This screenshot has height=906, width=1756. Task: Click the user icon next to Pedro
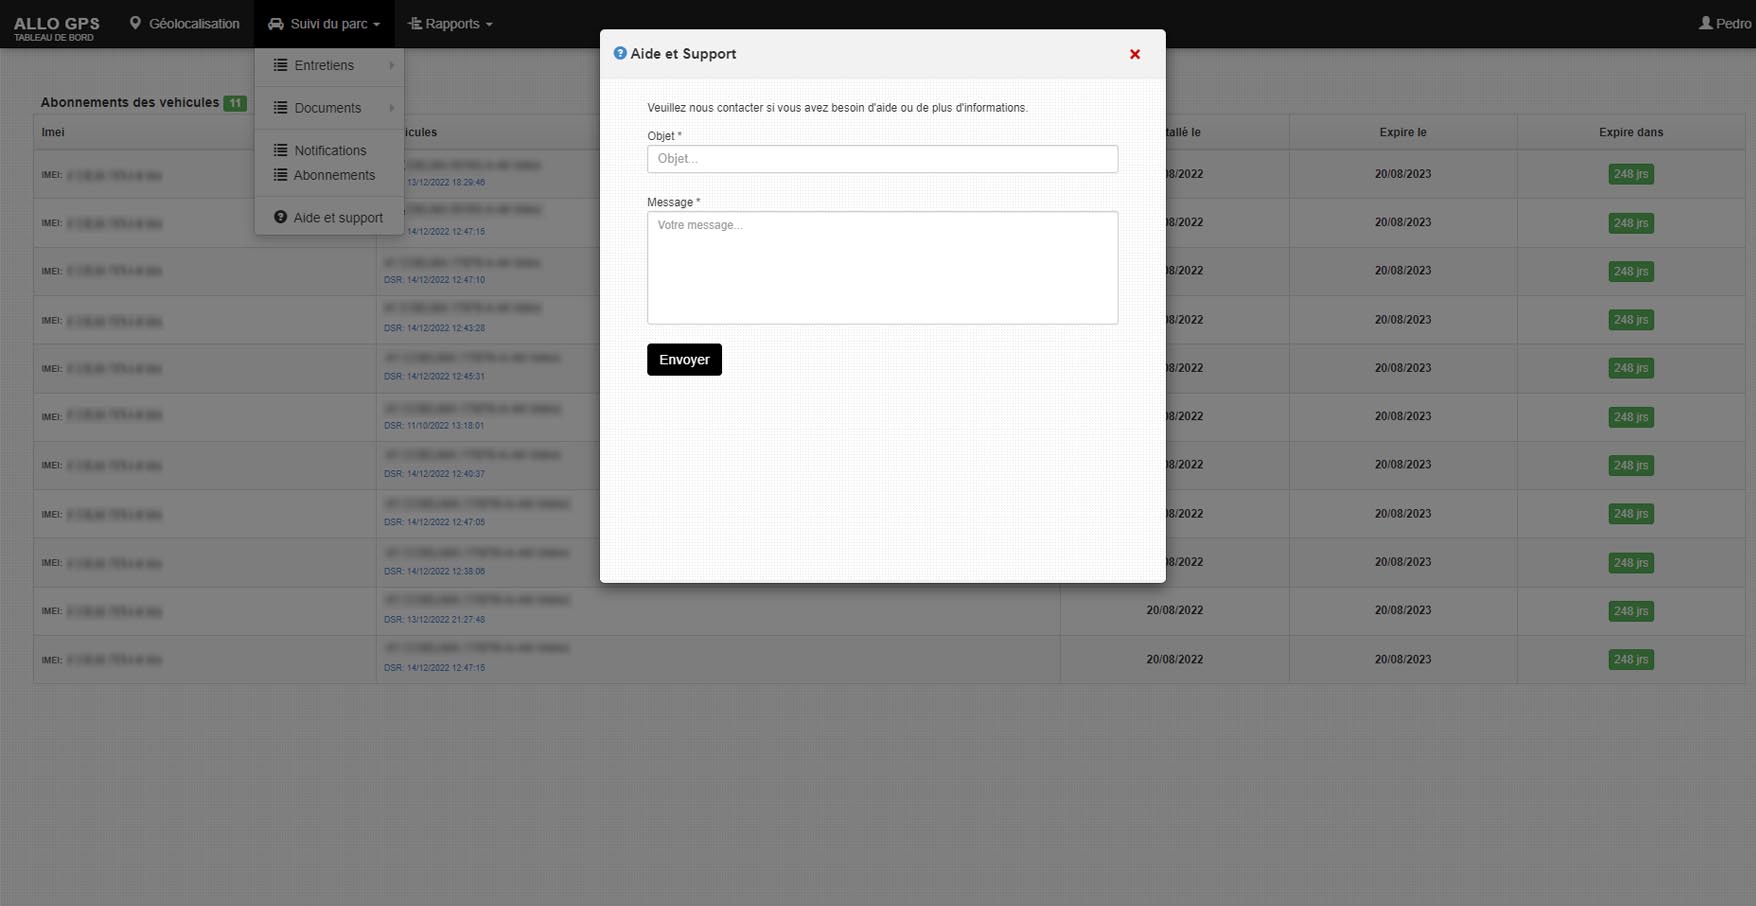1705,23
